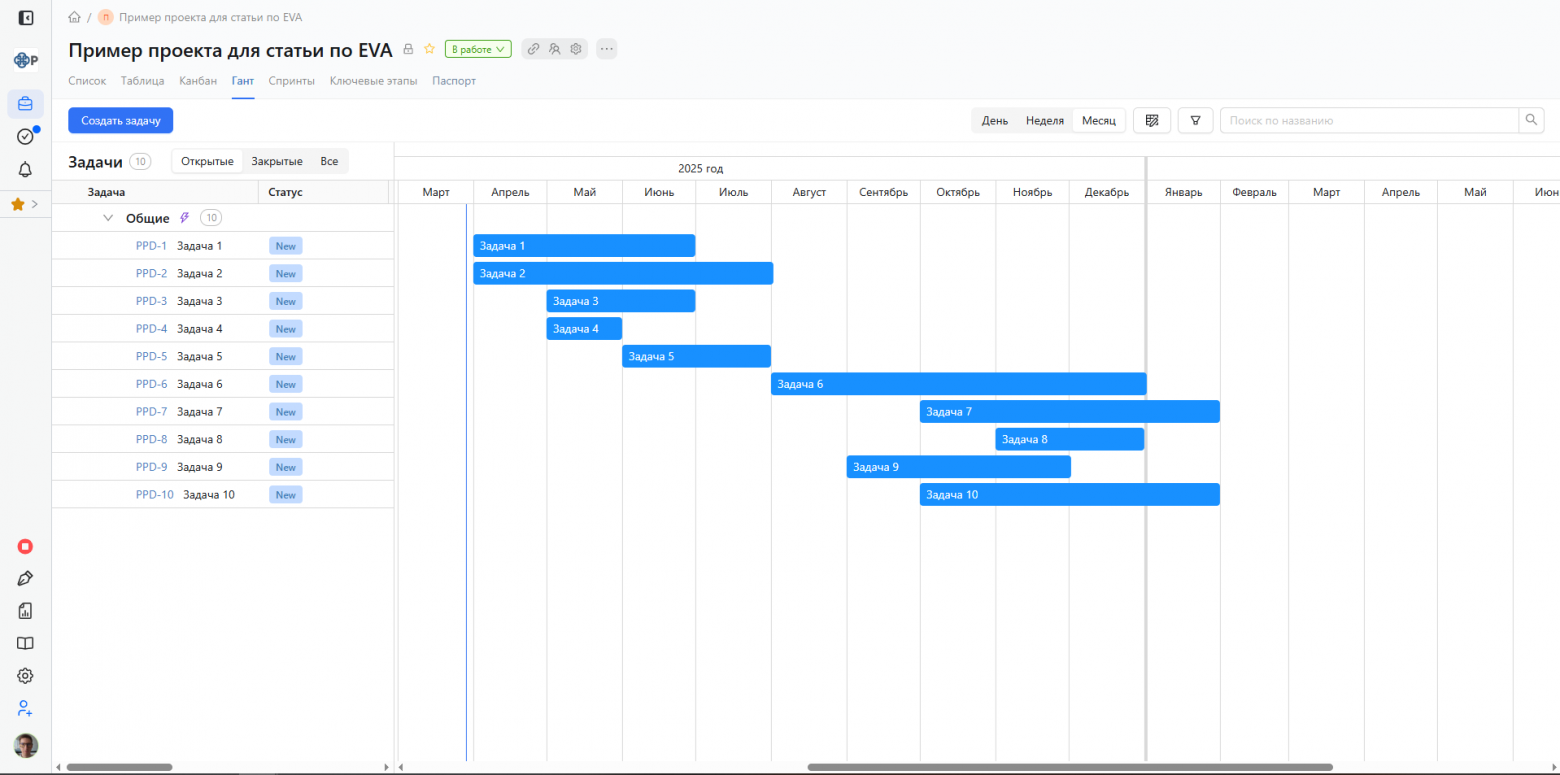Open the reports chart document icon

pos(26,611)
